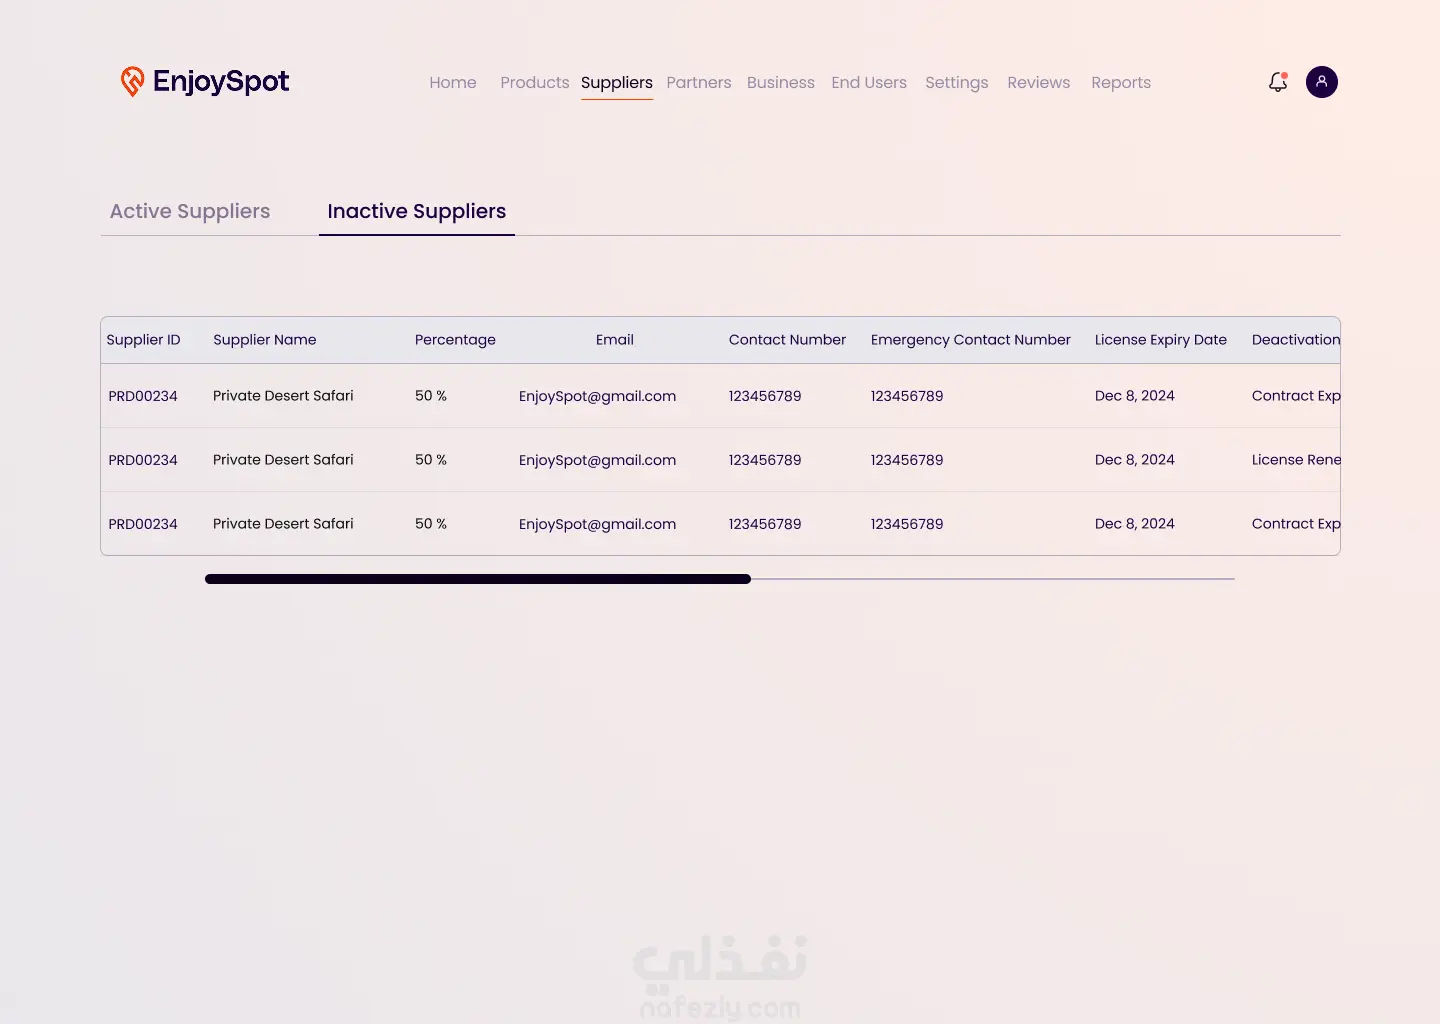
Task: Select the Inactive Suppliers tab
Action: tap(417, 211)
